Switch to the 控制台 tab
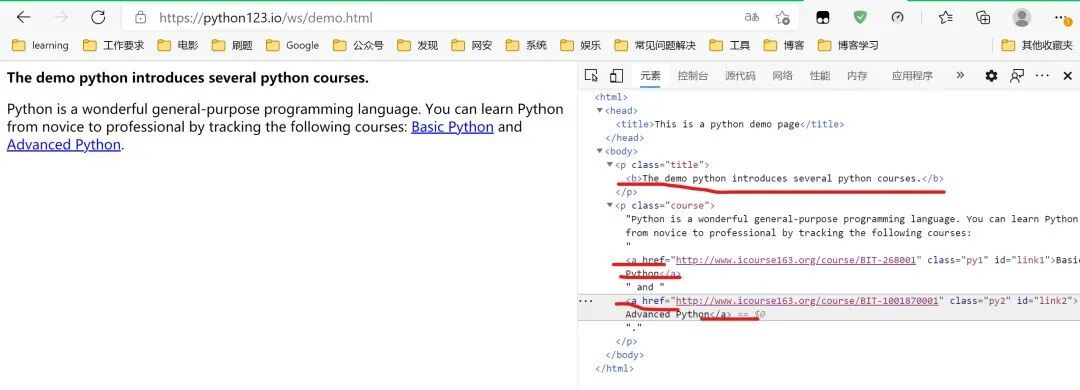 [x=692, y=76]
